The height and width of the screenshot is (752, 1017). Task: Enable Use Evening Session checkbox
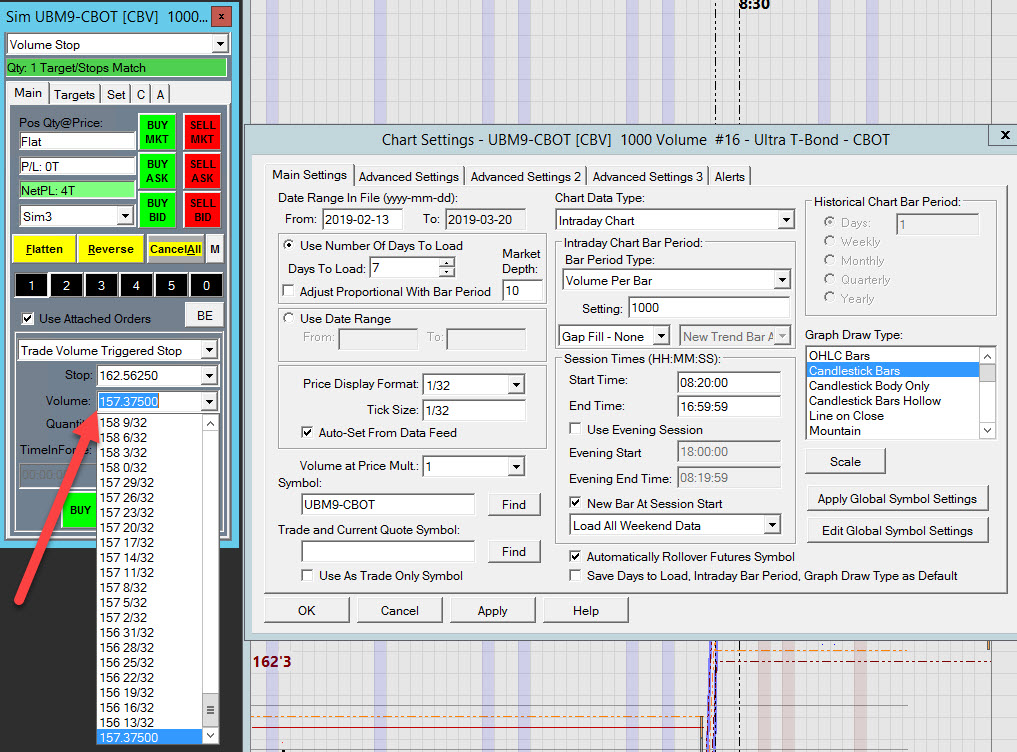point(576,429)
